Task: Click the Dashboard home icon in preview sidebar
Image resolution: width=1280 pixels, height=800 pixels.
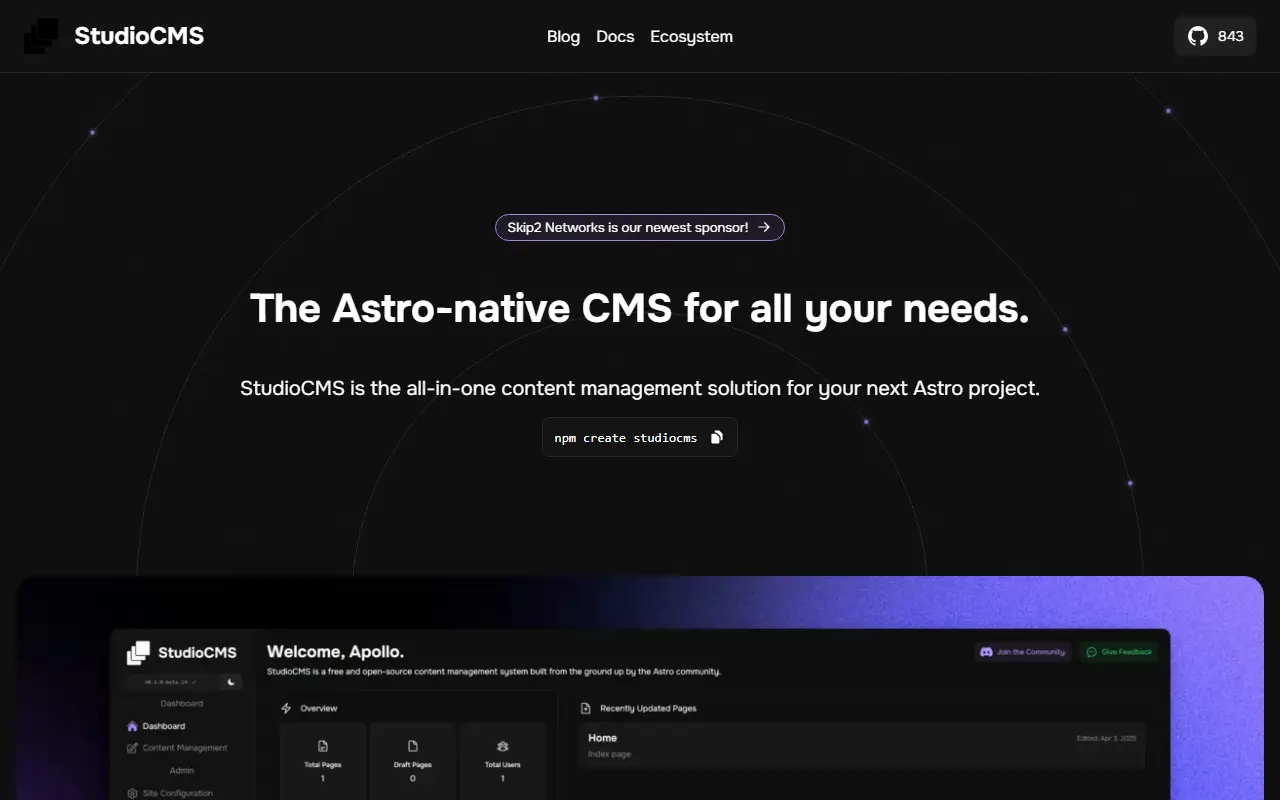Action: pyautogui.click(x=133, y=726)
